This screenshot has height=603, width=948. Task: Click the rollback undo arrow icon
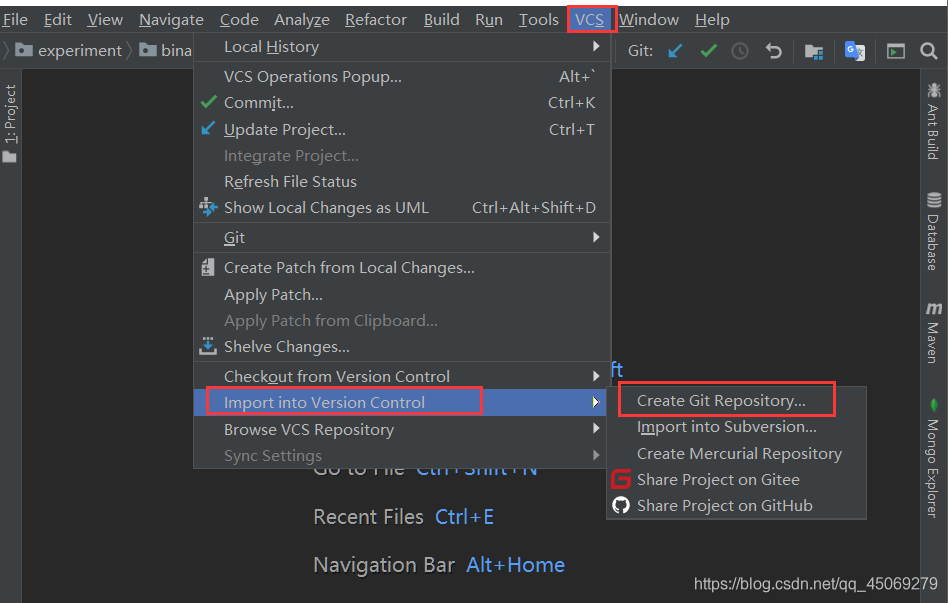(773, 51)
